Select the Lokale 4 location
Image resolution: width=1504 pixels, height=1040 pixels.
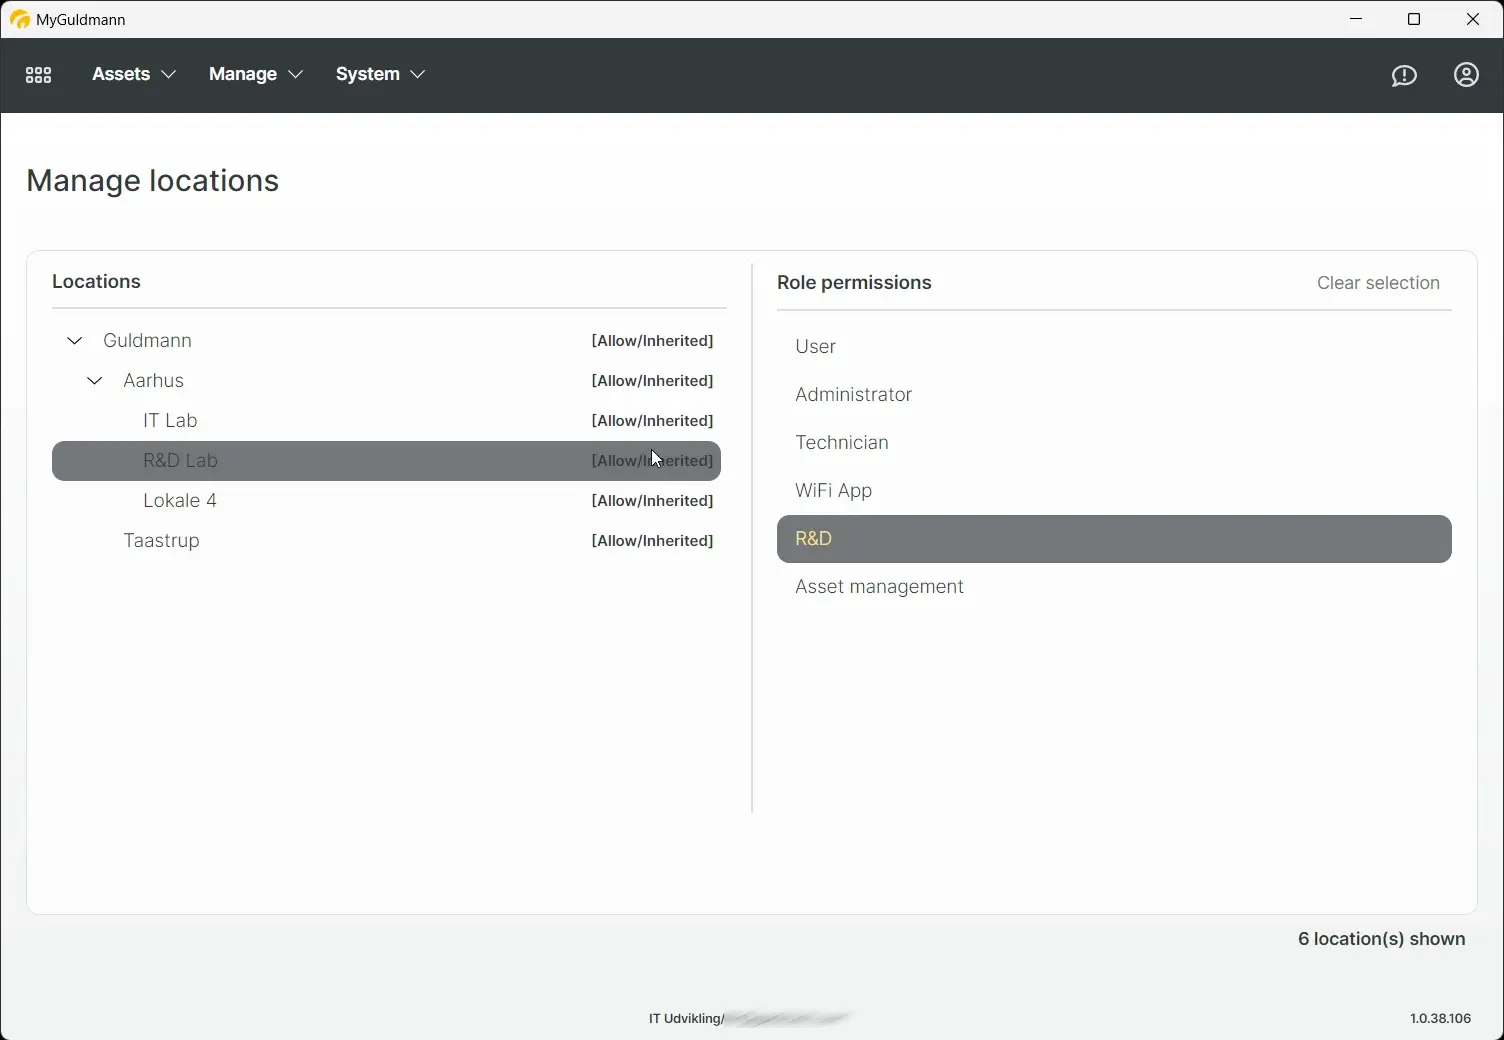(x=180, y=500)
